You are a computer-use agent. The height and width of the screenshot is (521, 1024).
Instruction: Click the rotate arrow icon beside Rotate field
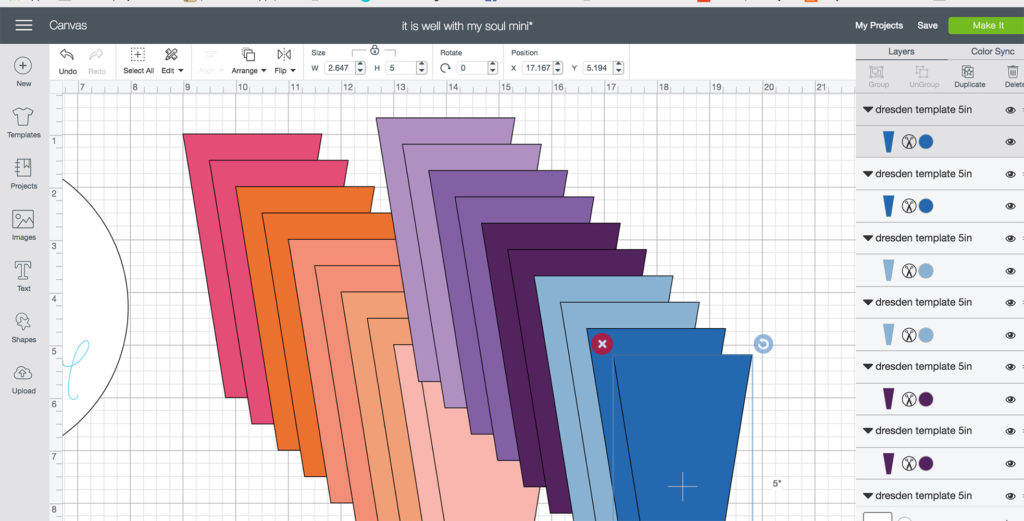pyautogui.click(x=445, y=68)
